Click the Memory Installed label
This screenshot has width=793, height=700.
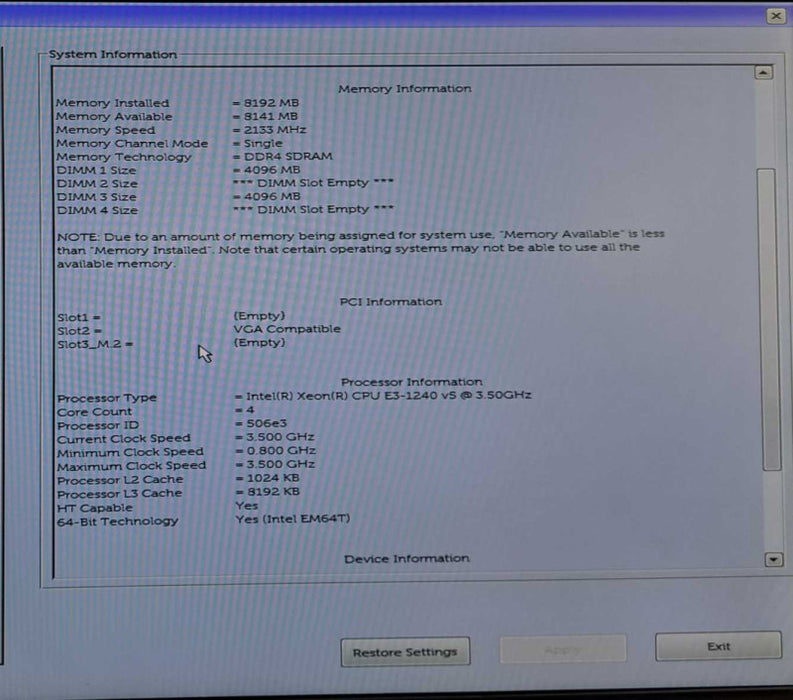[112, 103]
